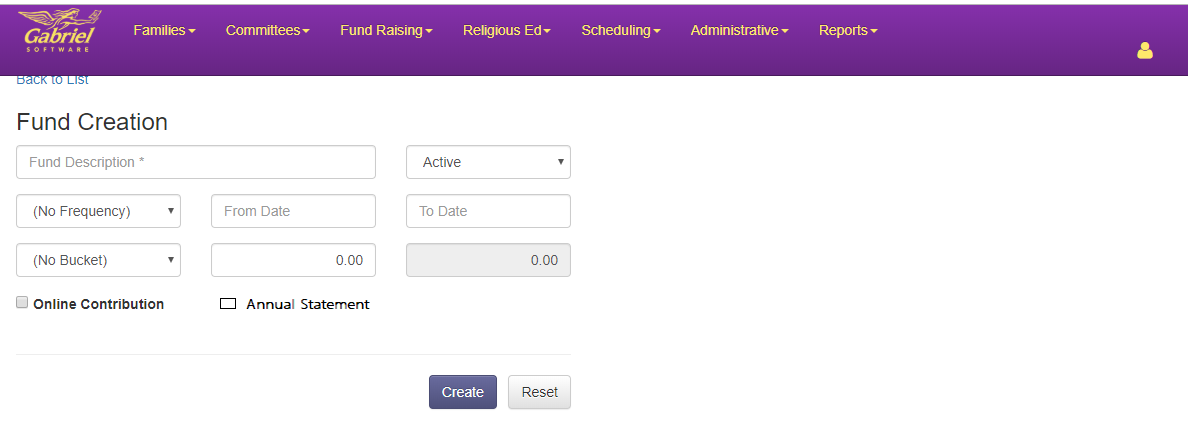Viewport: 1188px width, 429px height.
Task: Open the Administrative menu
Action: click(x=739, y=30)
